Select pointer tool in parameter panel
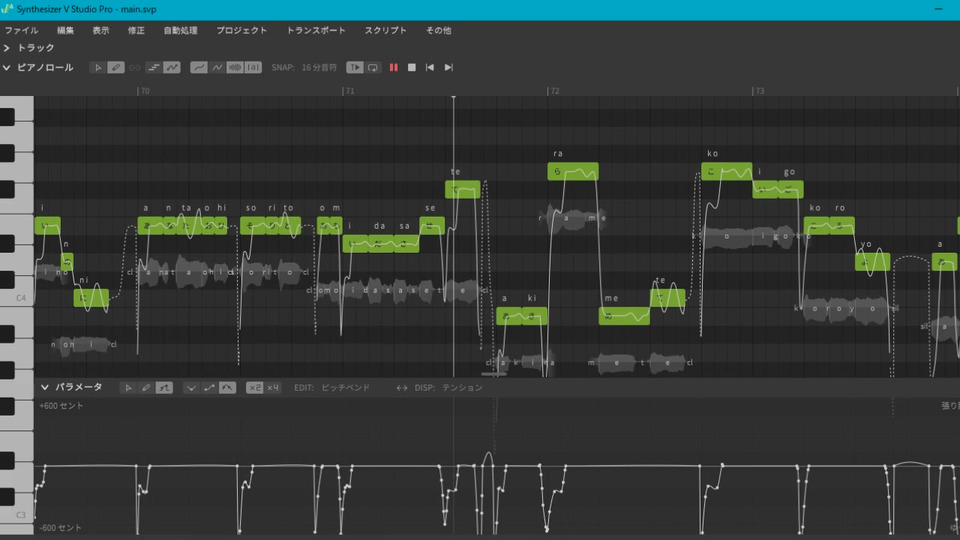Viewport: 960px width, 540px height. (x=128, y=388)
